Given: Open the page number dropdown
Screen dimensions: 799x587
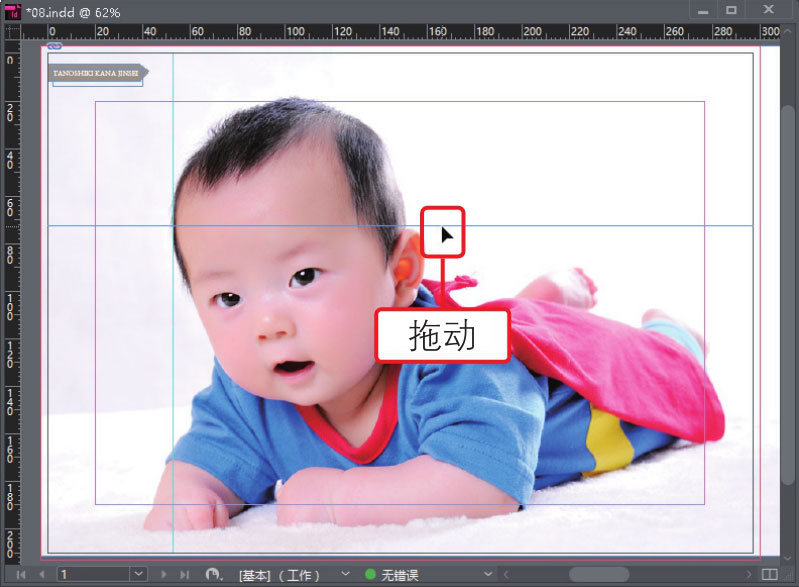Looking at the screenshot, I should pyautogui.click(x=139, y=574).
